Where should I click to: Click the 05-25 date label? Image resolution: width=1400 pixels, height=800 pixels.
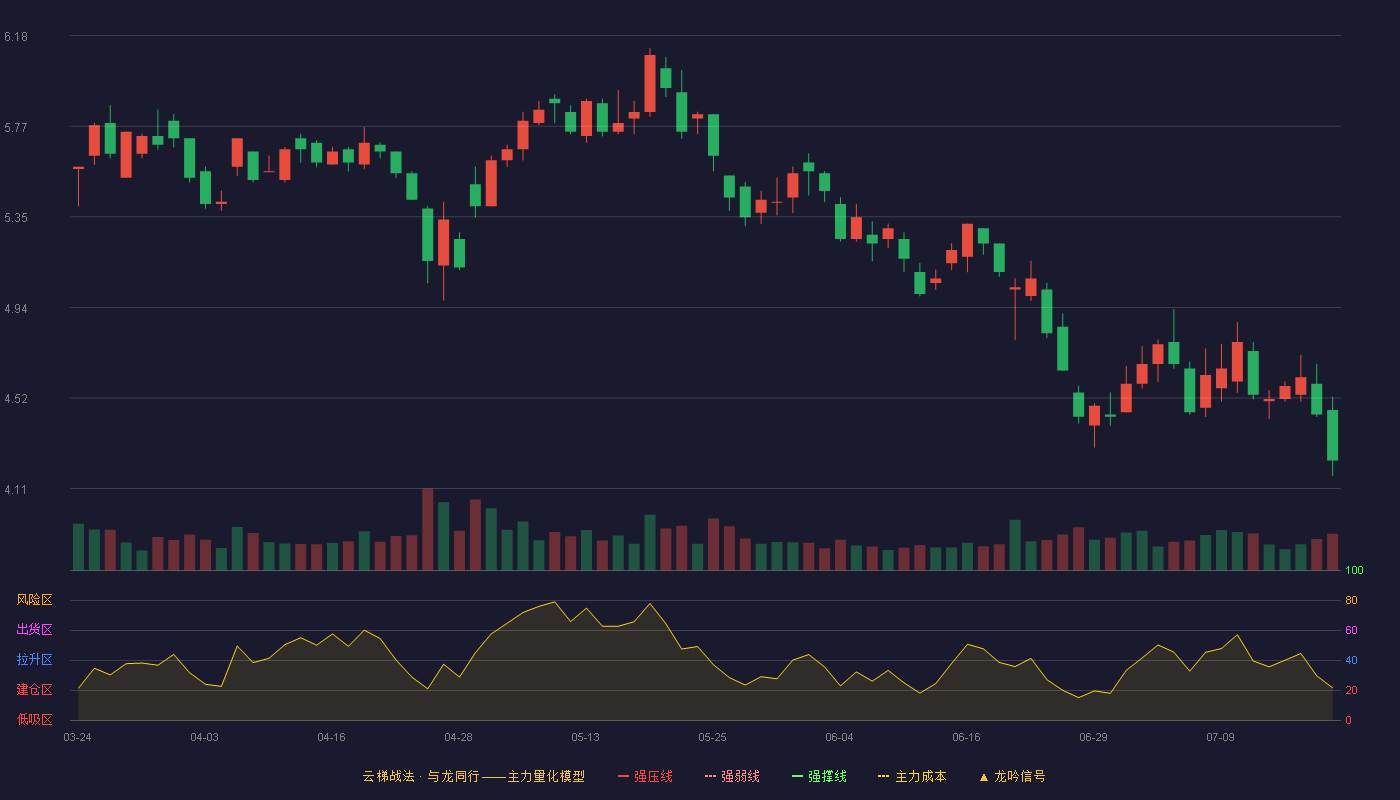pyautogui.click(x=712, y=737)
